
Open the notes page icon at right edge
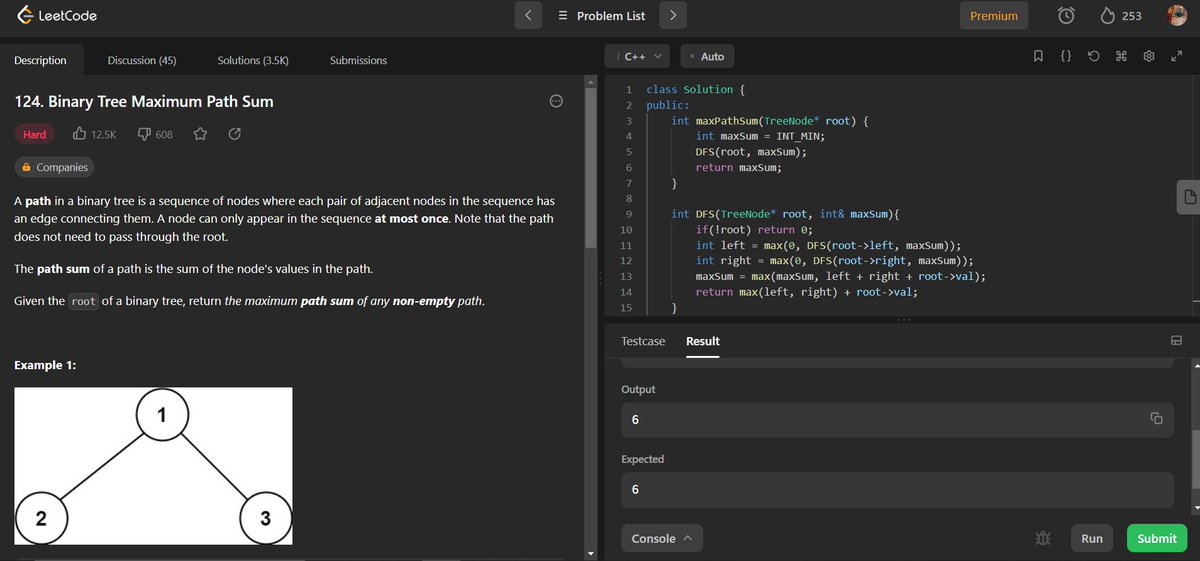(x=1189, y=196)
